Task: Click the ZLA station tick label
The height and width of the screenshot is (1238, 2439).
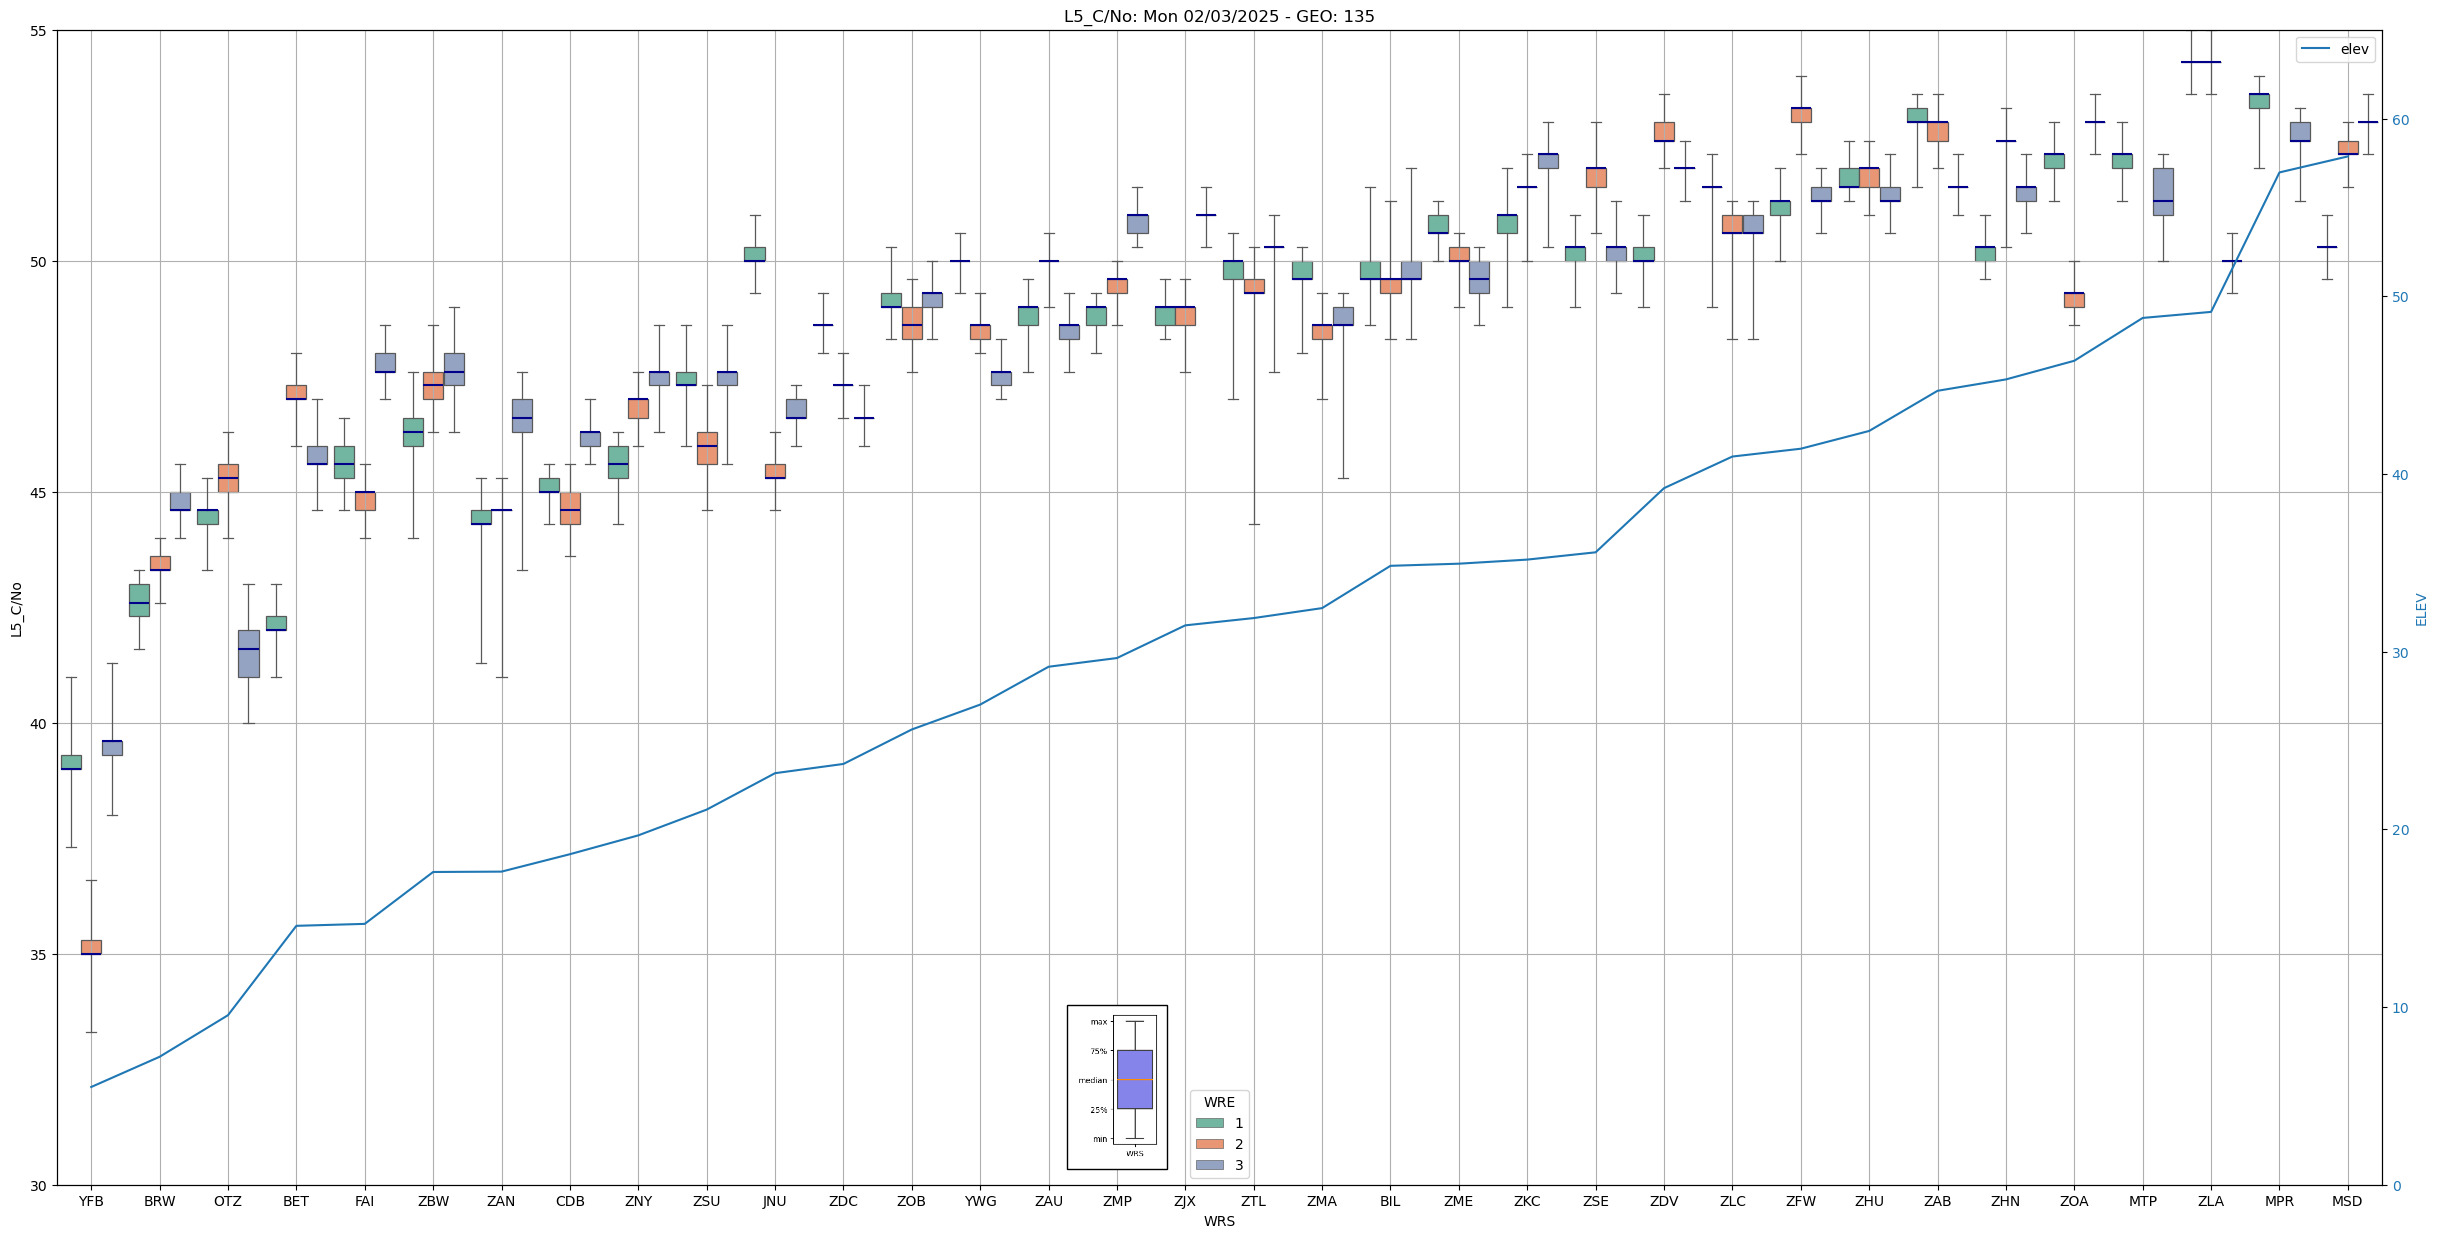Action: [x=2210, y=1201]
